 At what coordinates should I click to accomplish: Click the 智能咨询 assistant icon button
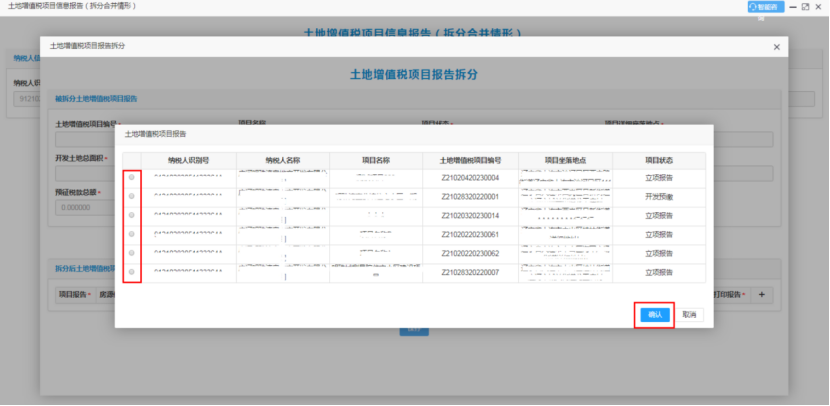[x=765, y=7]
